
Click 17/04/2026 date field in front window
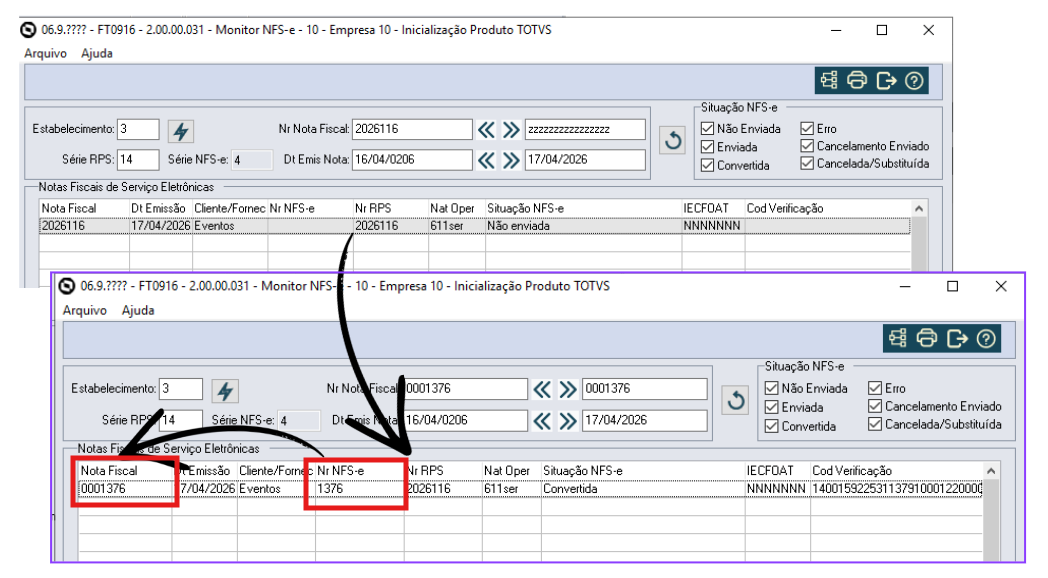click(x=644, y=420)
